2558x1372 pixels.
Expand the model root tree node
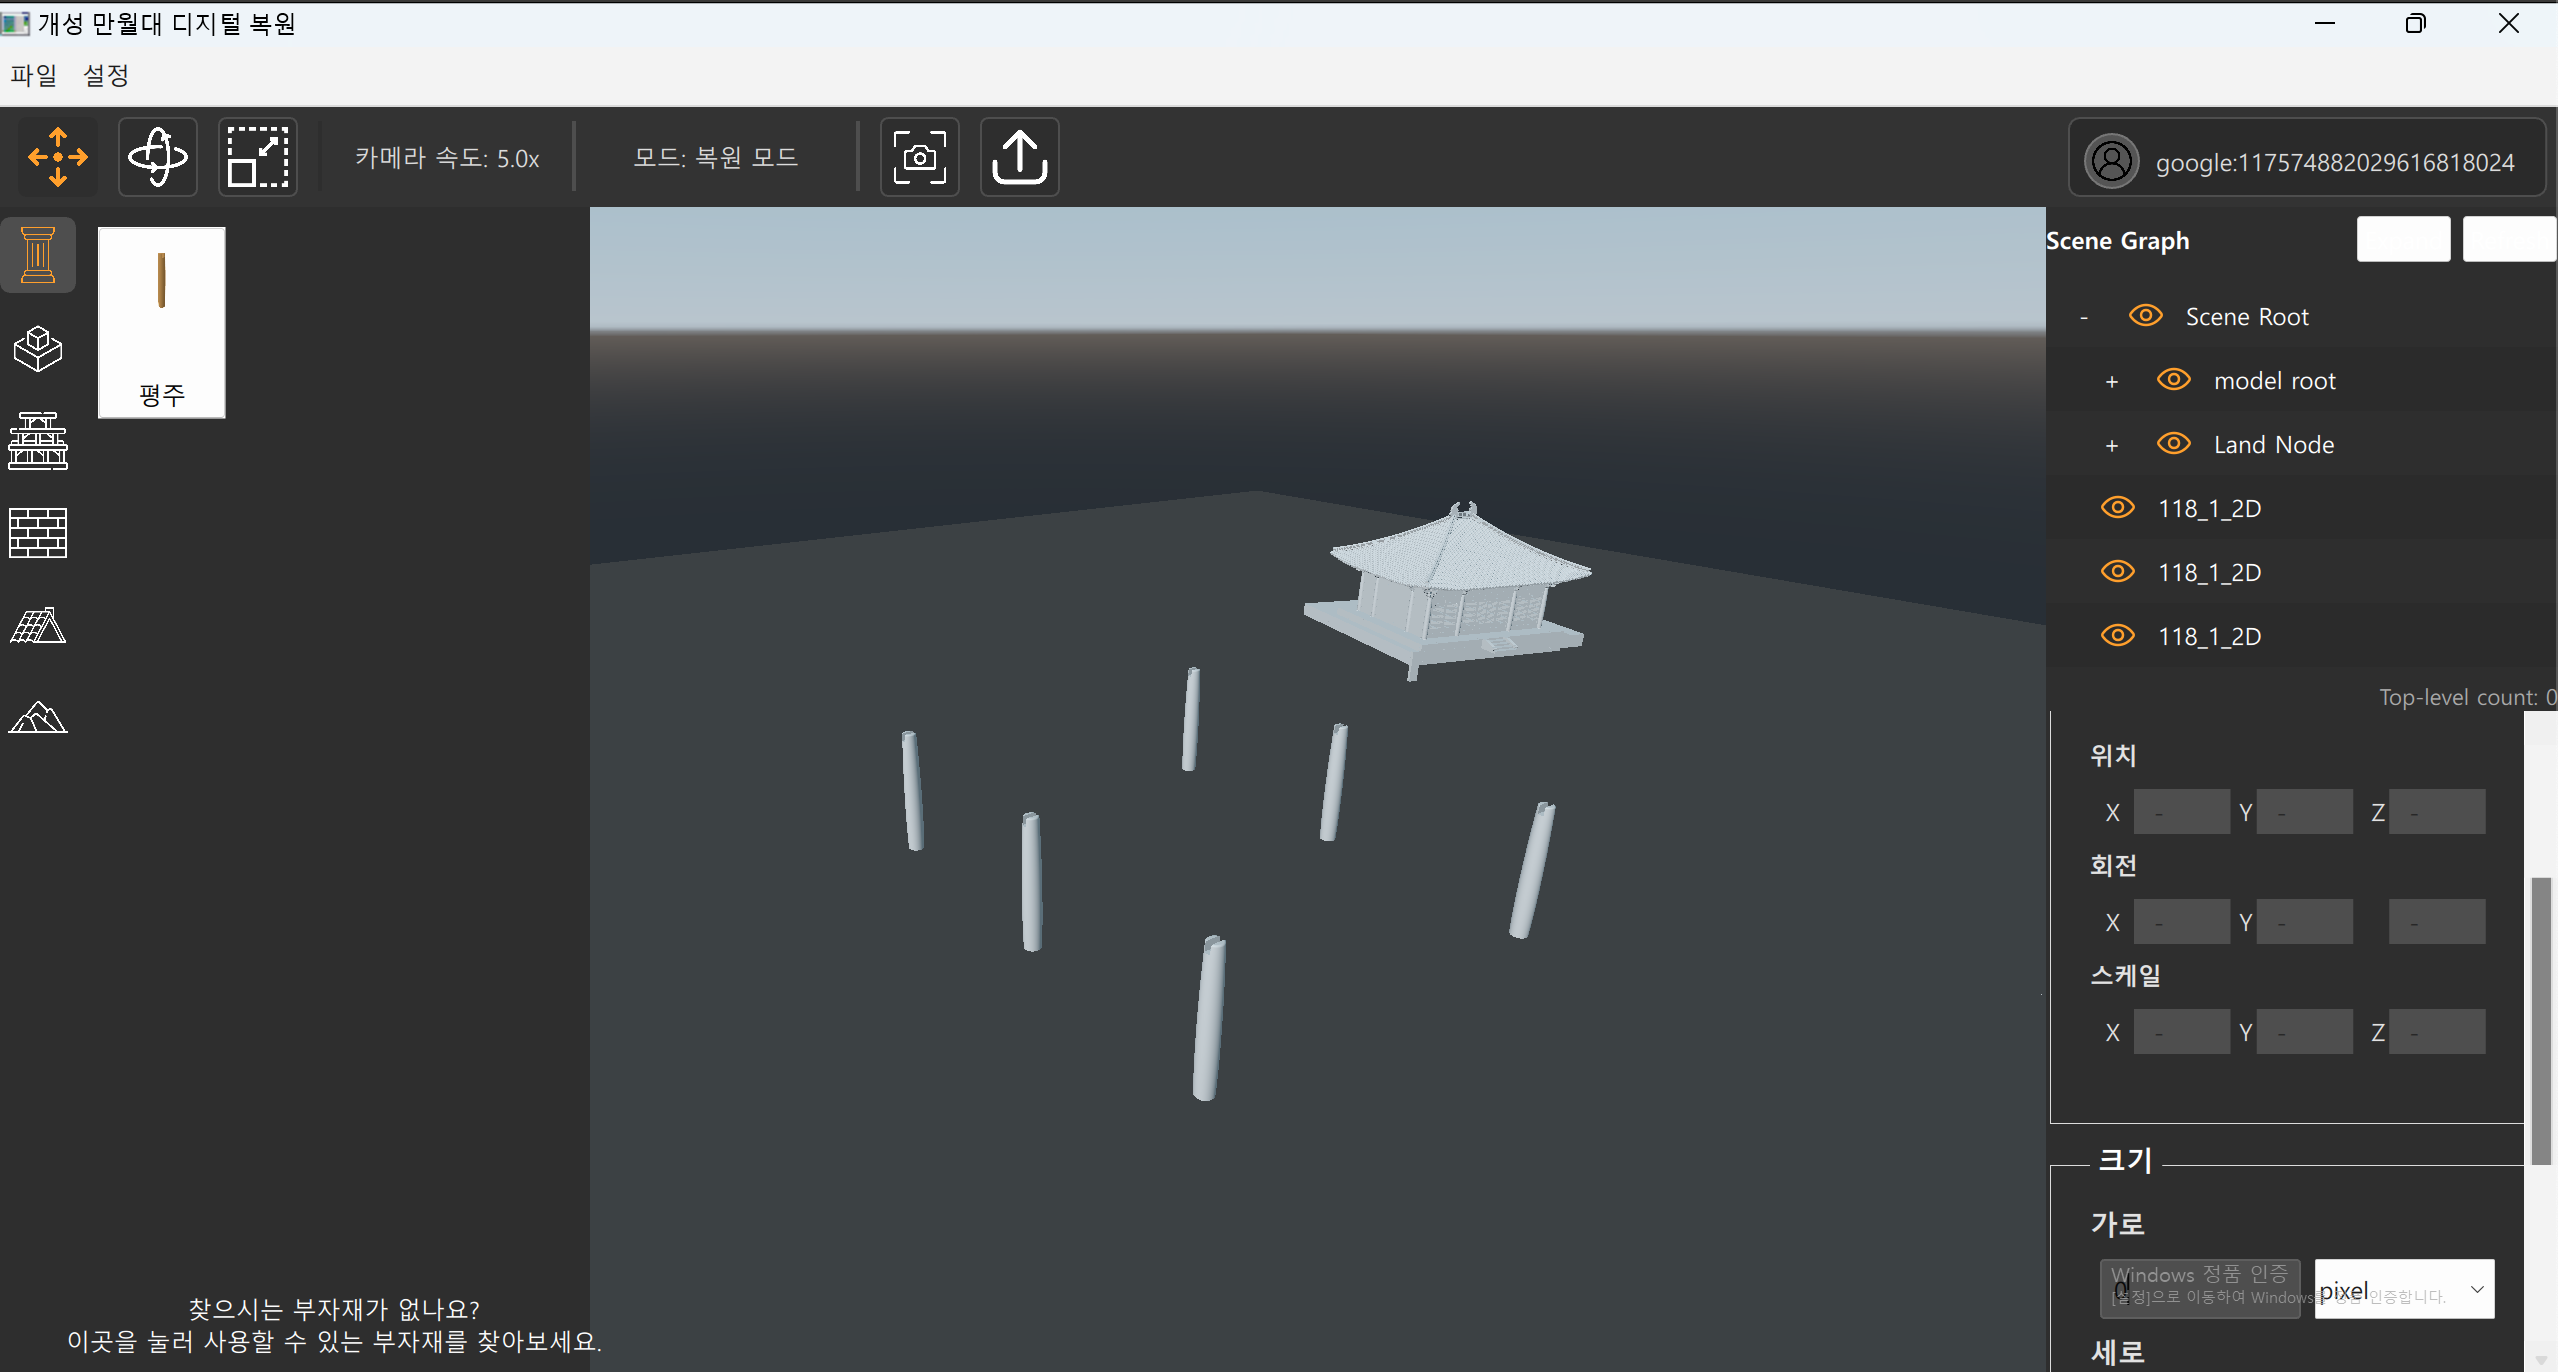pos(2112,382)
